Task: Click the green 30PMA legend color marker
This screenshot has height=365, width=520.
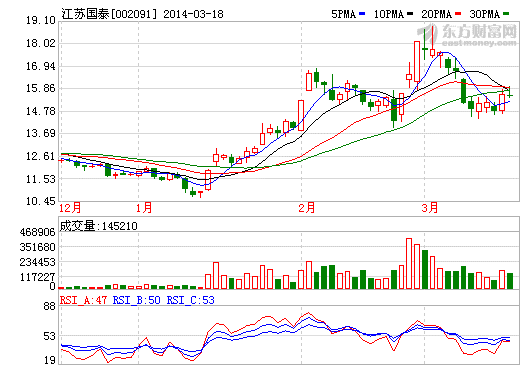Action: [506, 14]
